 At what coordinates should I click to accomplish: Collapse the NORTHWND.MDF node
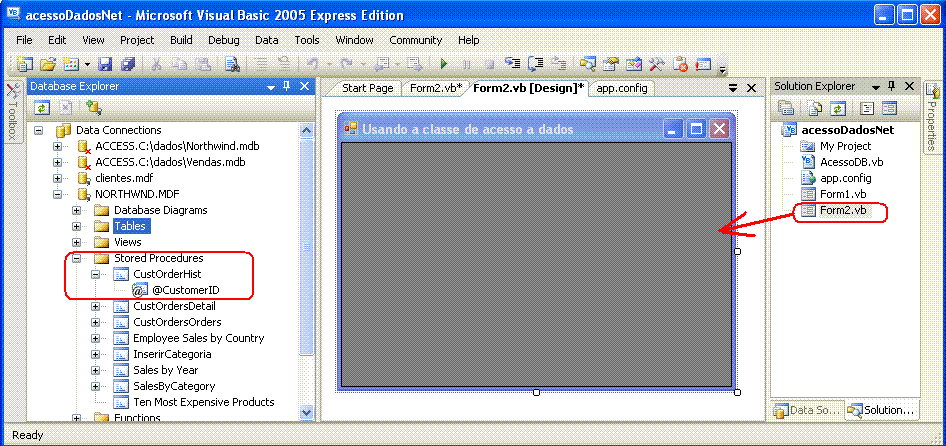[x=58, y=194]
